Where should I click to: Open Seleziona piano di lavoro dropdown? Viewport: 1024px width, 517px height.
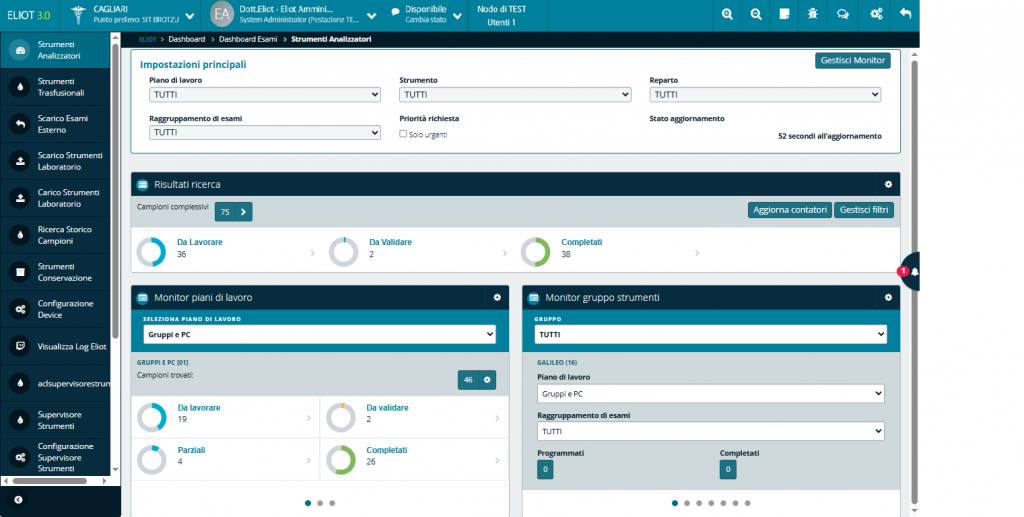click(320, 334)
